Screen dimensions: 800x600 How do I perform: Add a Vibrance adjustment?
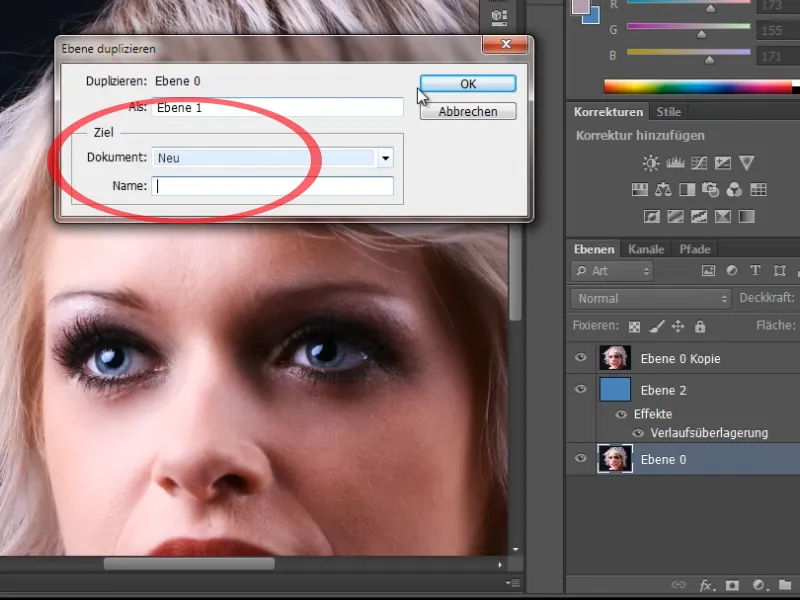click(746, 163)
